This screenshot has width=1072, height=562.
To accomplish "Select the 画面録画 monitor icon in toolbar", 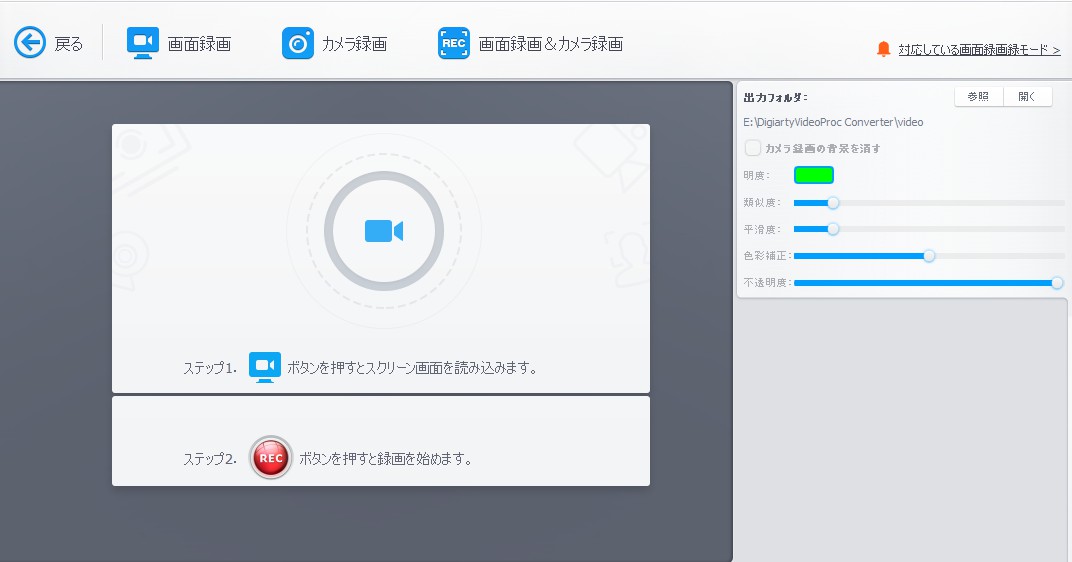I will coord(143,43).
